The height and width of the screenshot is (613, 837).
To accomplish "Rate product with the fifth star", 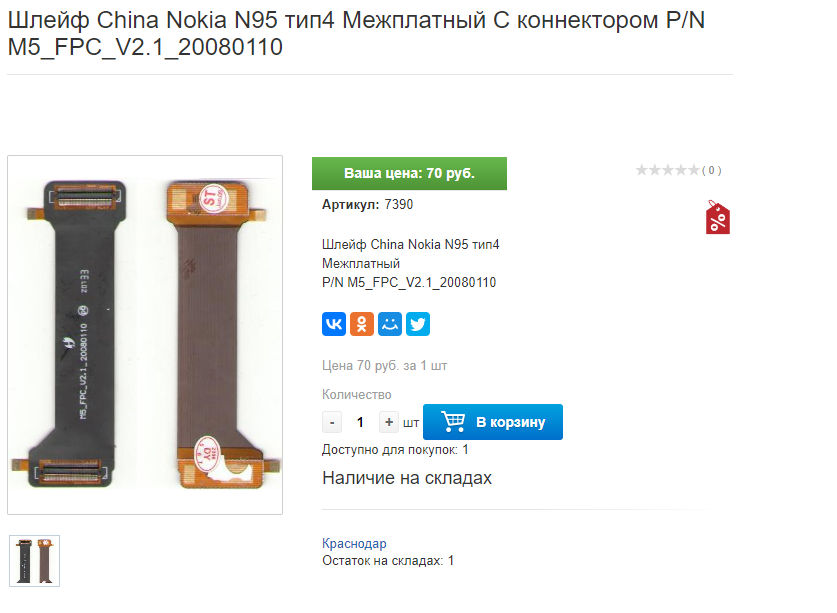I will click(693, 170).
